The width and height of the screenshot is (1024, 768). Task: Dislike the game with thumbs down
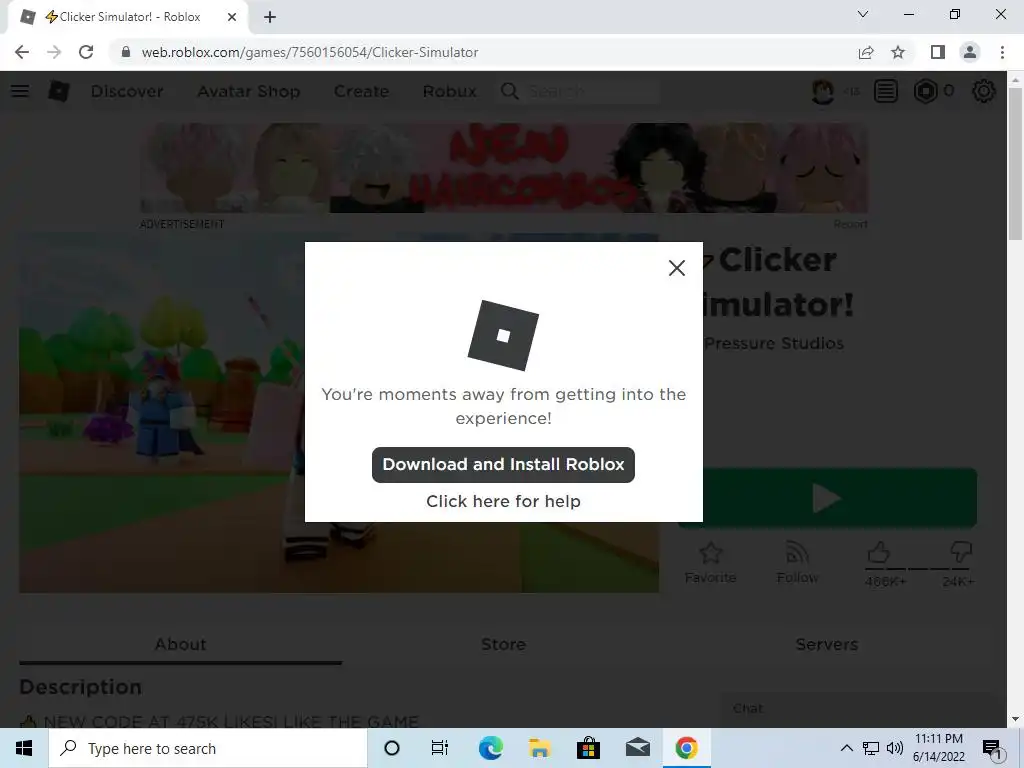tap(960, 552)
